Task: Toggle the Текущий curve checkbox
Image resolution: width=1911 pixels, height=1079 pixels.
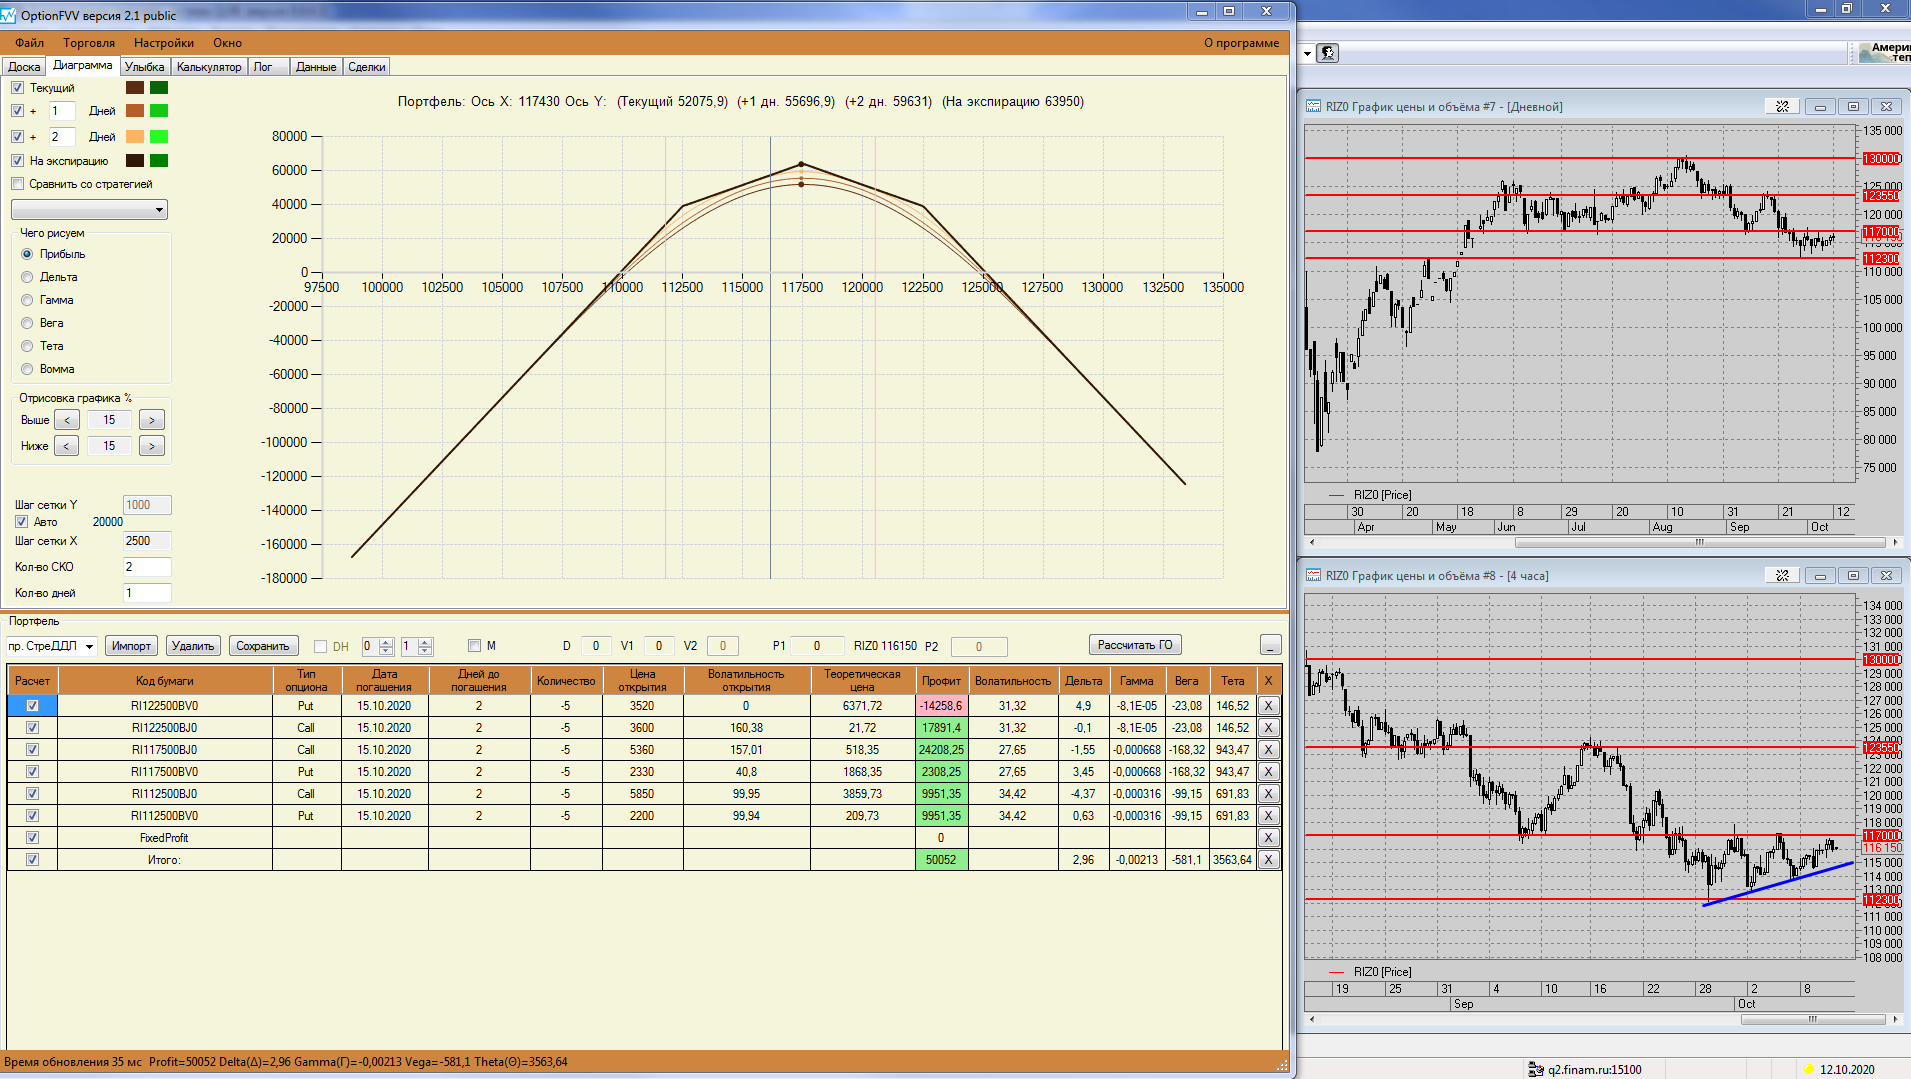Action: (18, 88)
